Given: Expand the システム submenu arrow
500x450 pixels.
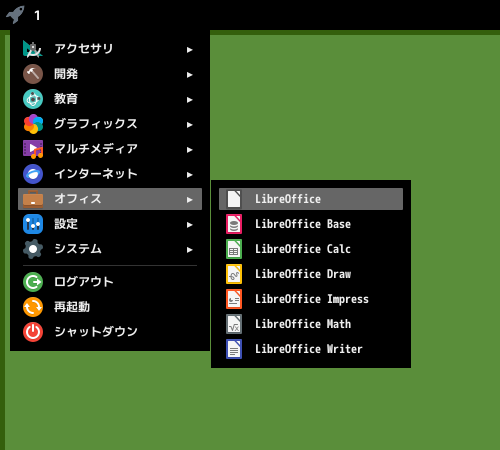Looking at the screenshot, I should (189, 250).
